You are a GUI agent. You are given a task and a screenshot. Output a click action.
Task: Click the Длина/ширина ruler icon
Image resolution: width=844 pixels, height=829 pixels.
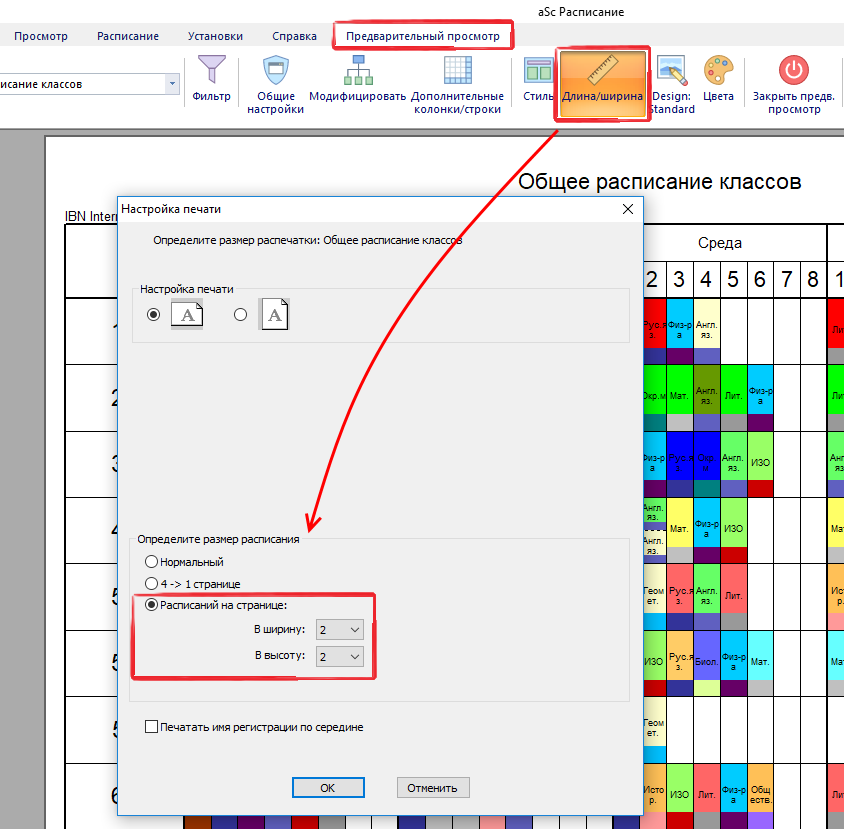[x=603, y=74]
